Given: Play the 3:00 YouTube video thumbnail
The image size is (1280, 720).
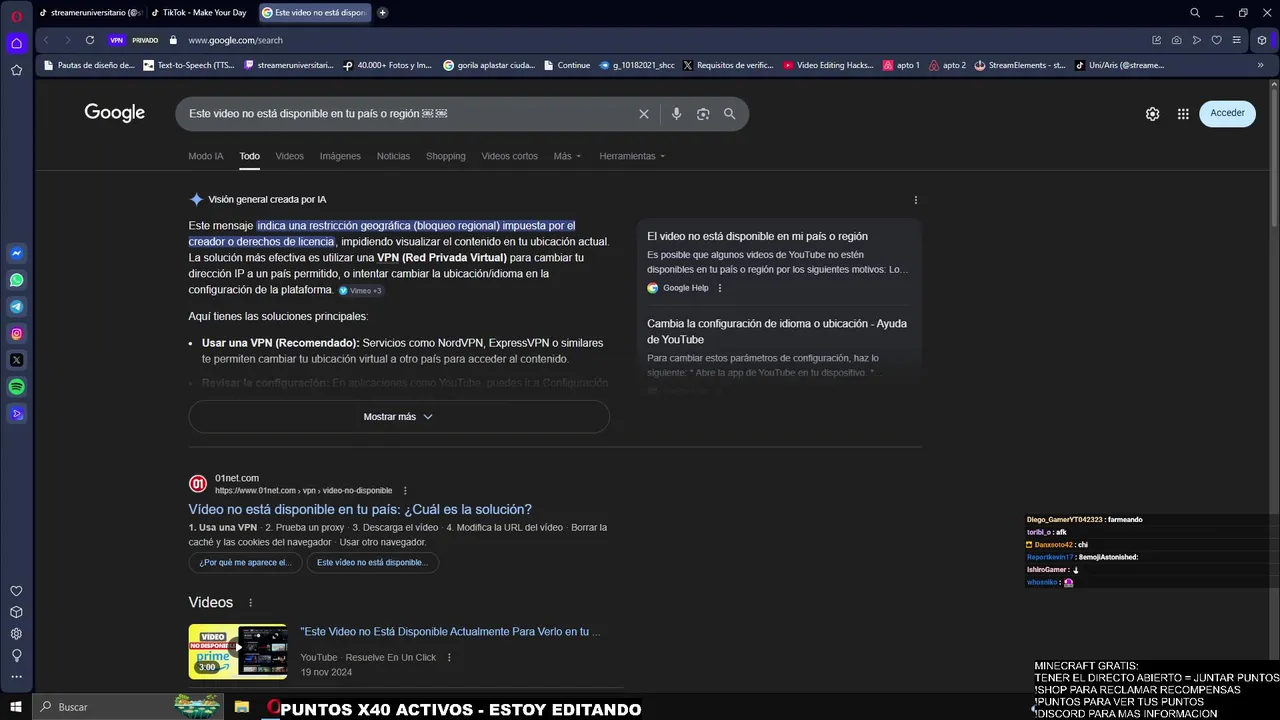Looking at the screenshot, I should tap(238, 651).
